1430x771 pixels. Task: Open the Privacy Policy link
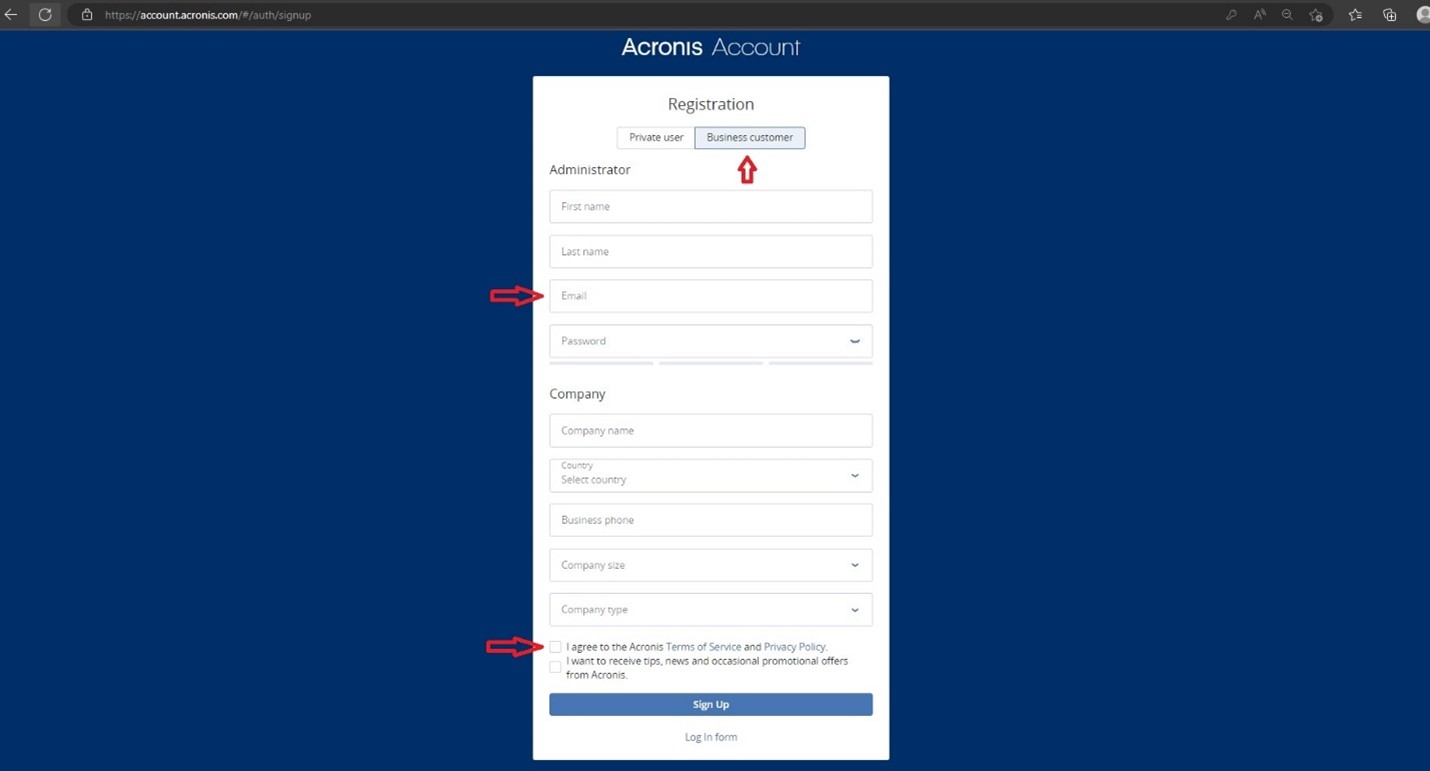point(795,647)
